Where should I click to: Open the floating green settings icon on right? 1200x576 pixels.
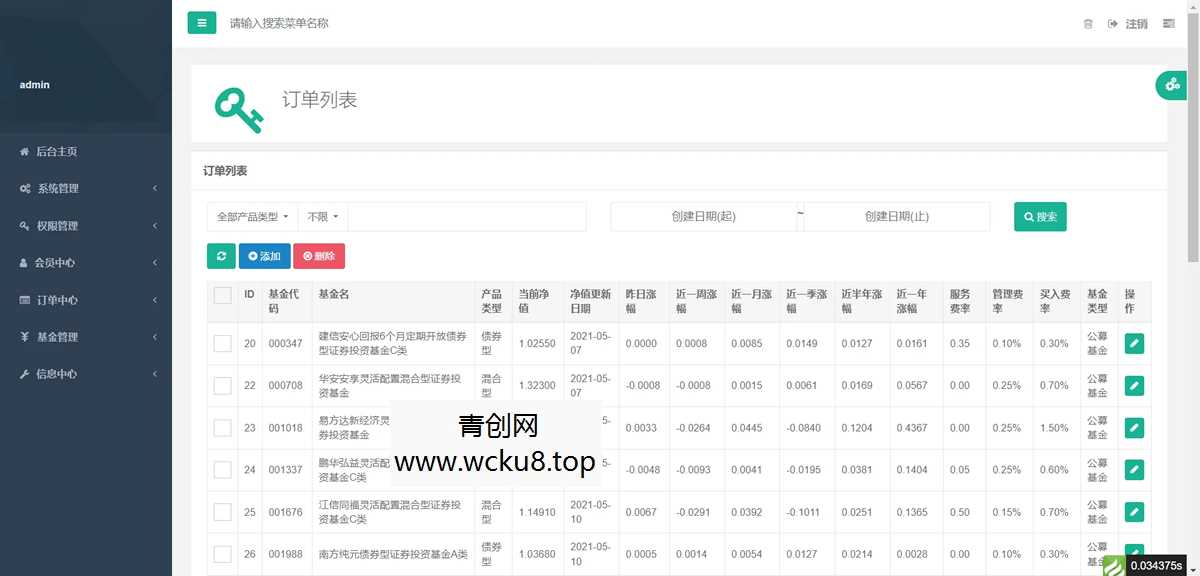click(1171, 86)
